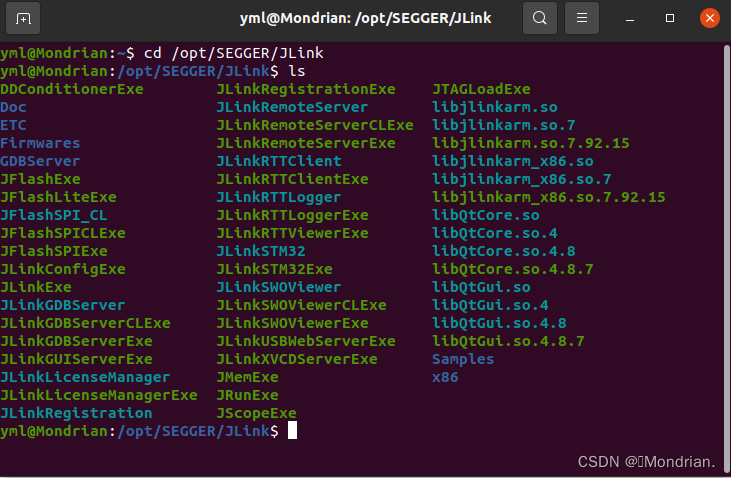
Task: Click the x86 directory entry
Action: (445, 377)
